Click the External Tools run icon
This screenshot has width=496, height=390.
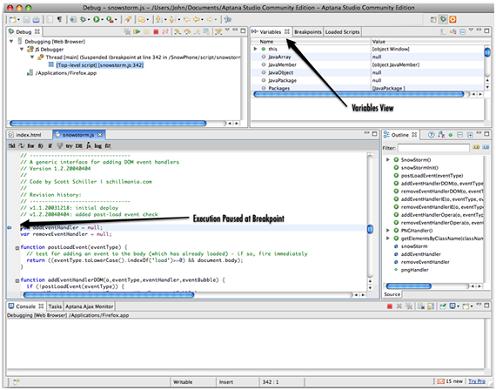(109, 20)
